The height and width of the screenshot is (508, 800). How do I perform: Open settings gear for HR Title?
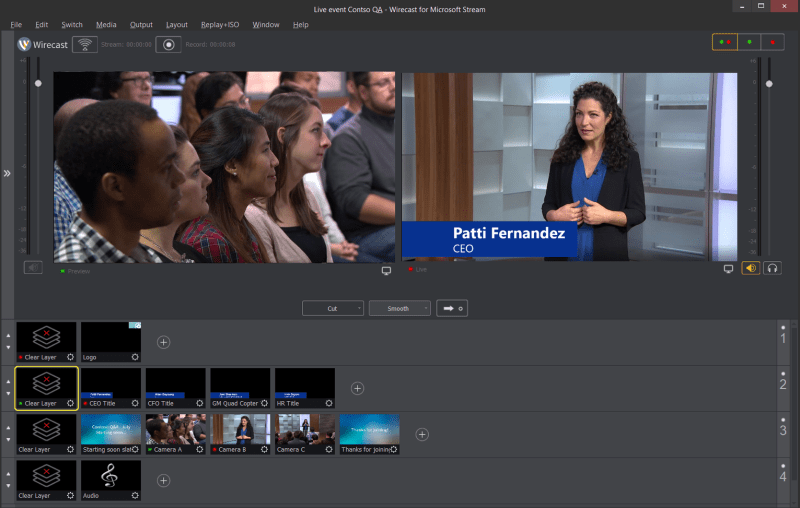pyautogui.click(x=329, y=403)
